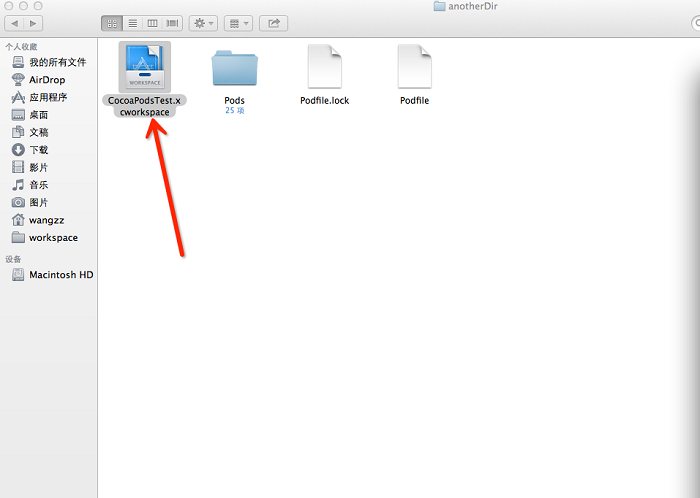Open 应用程序 in the sidebar
The image size is (700, 498).
pyautogui.click(x=49, y=97)
